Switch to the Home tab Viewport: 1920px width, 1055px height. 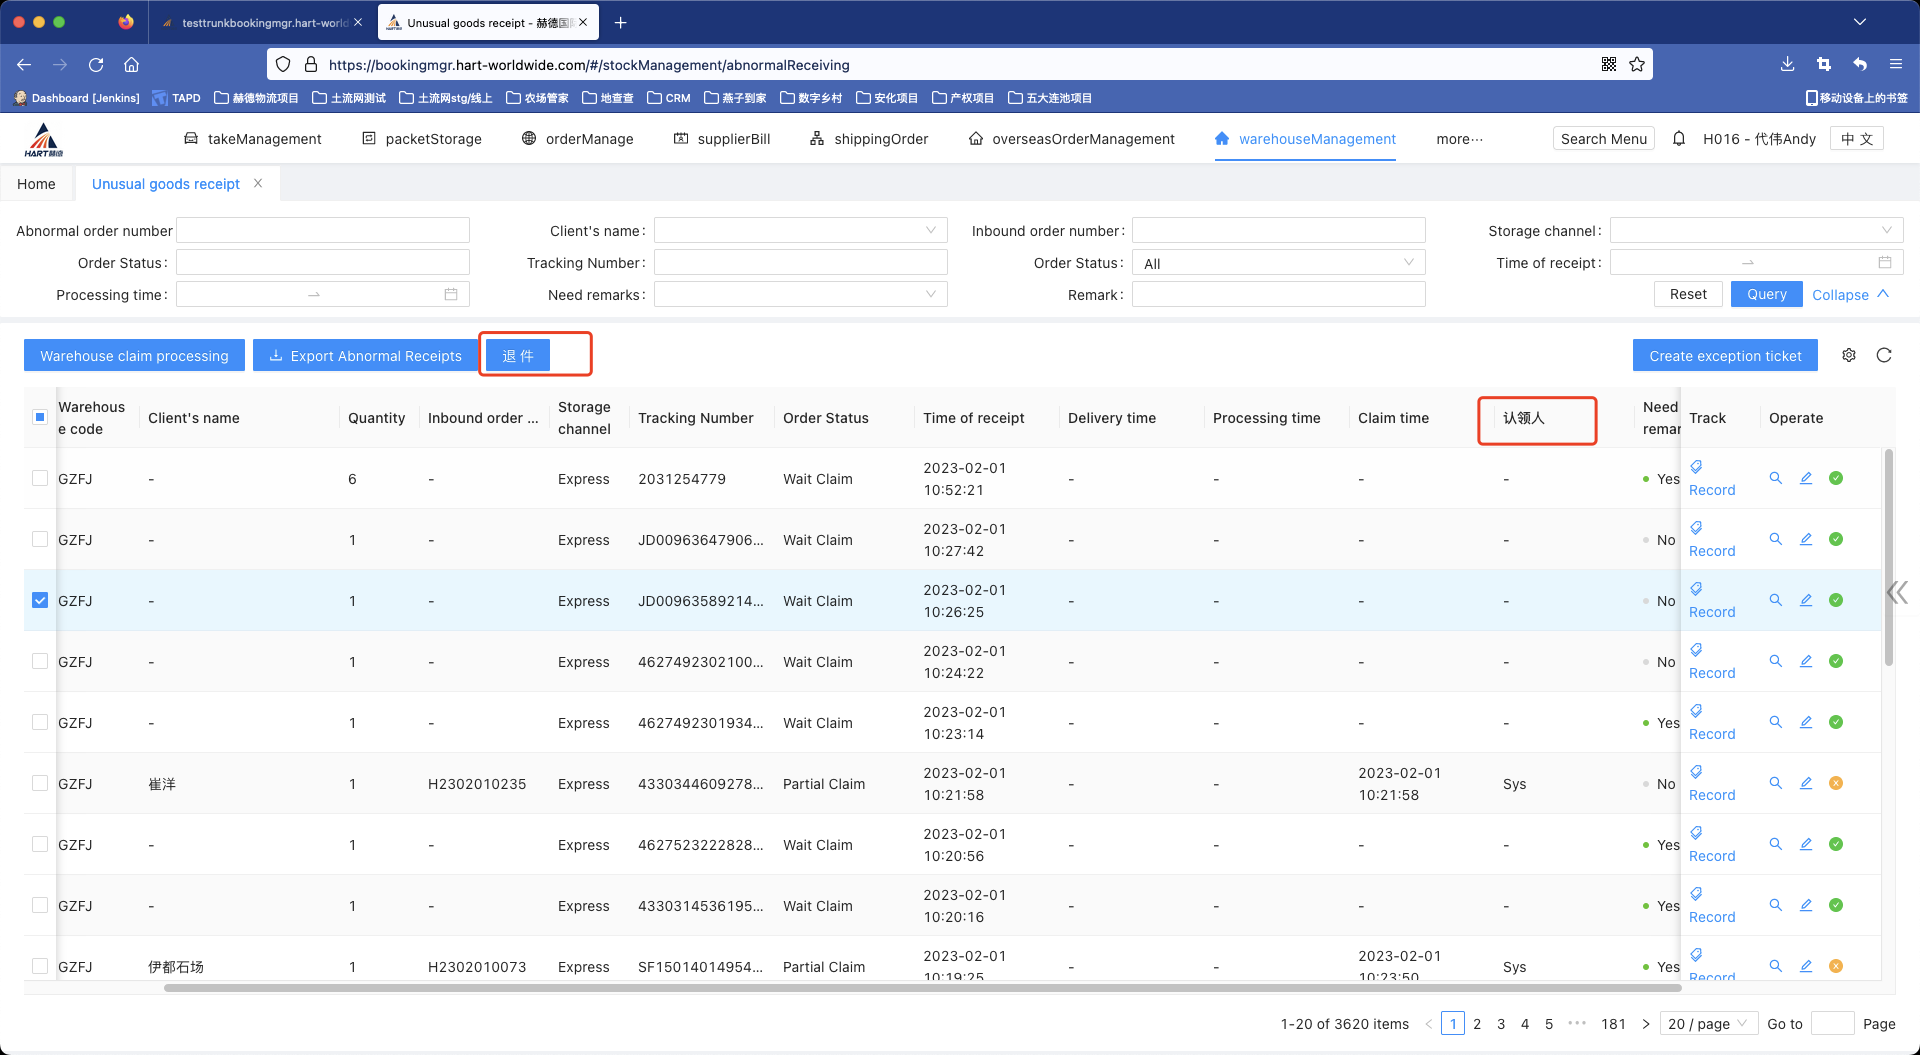pyautogui.click(x=36, y=184)
